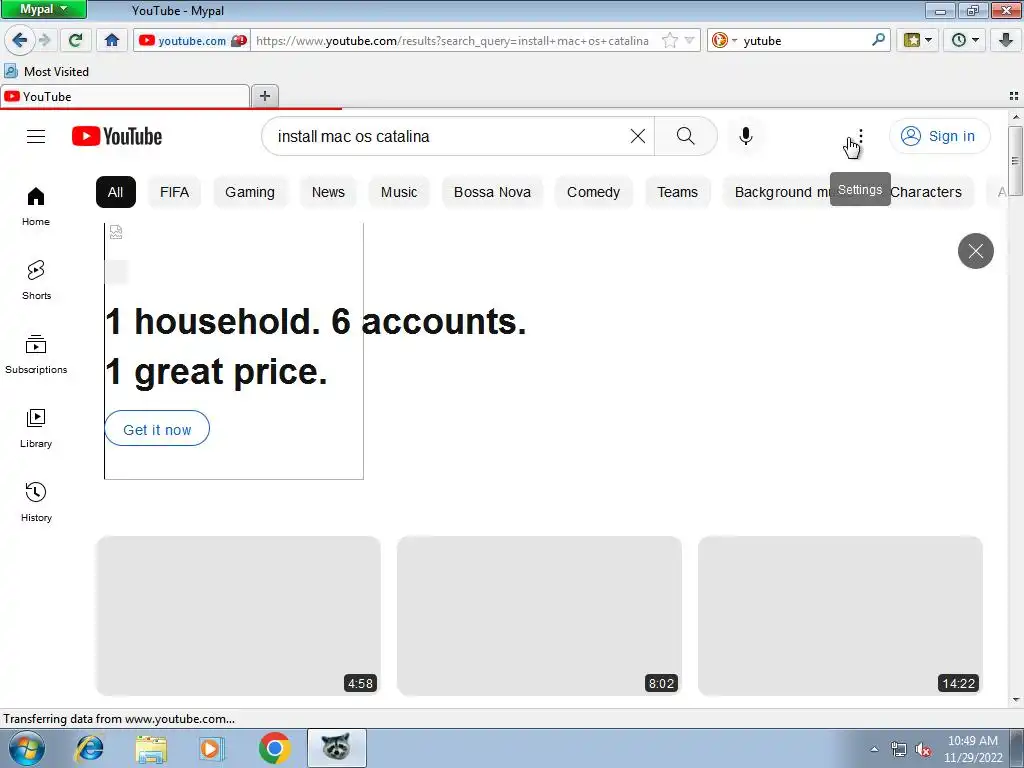
Task: Open the search engine selector dropdown
Action: tap(724, 40)
